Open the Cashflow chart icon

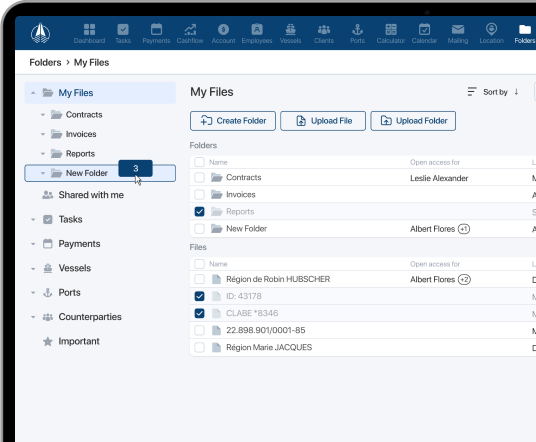pyautogui.click(x=190, y=30)
